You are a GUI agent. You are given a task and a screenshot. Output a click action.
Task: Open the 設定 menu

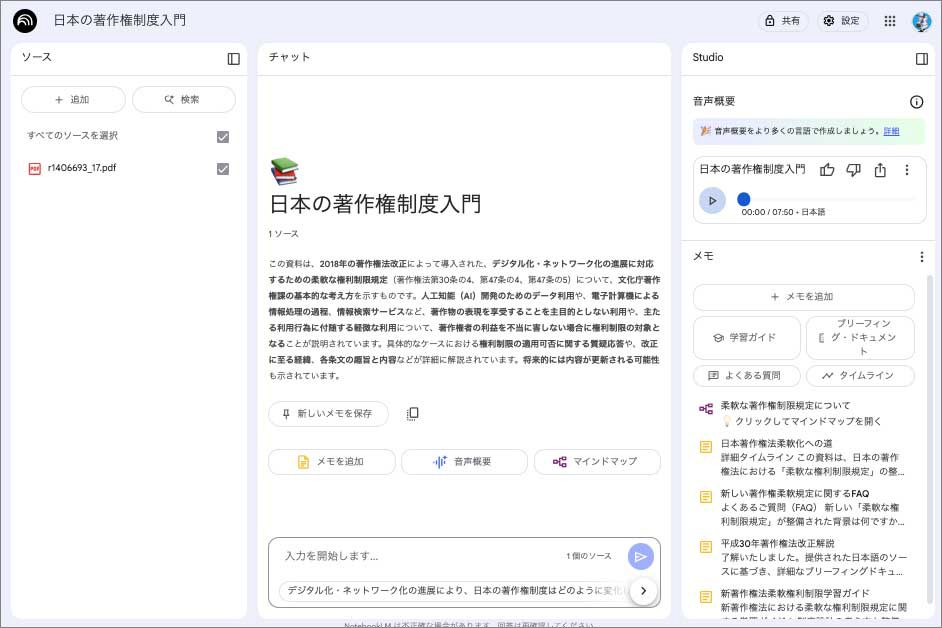tap(841, 21)
